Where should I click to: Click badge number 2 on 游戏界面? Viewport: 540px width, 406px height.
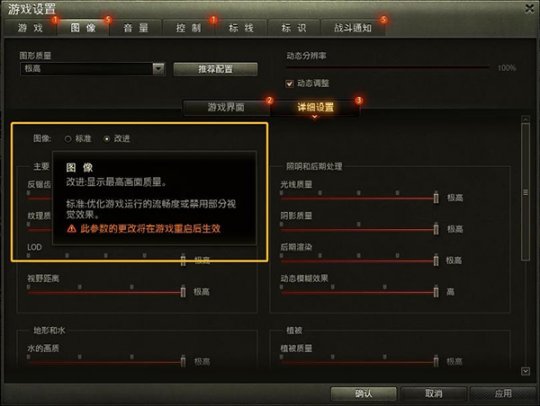[269, 100]
